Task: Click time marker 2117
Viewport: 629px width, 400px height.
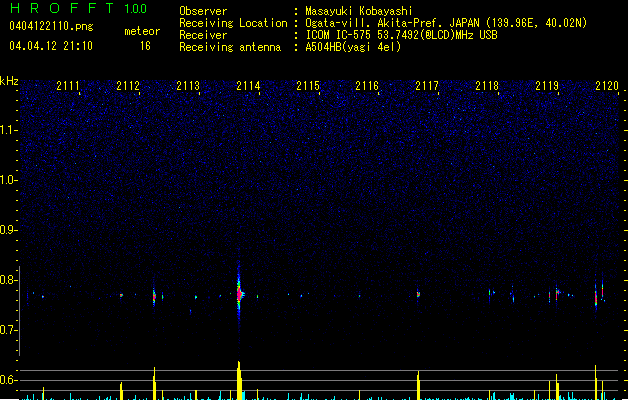Action: (427, 86)
